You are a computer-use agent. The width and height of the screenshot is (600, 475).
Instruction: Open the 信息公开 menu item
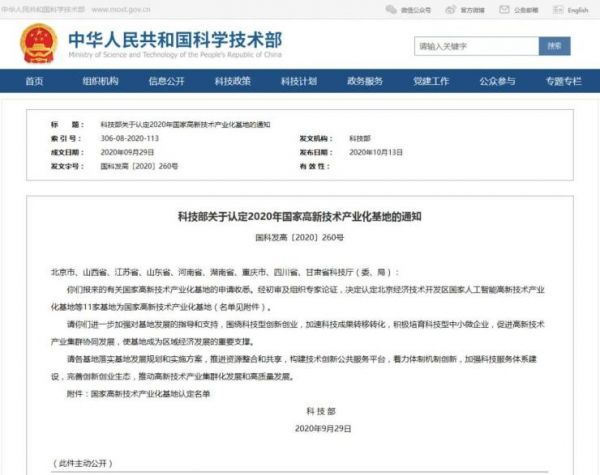[x=166, y=81]
